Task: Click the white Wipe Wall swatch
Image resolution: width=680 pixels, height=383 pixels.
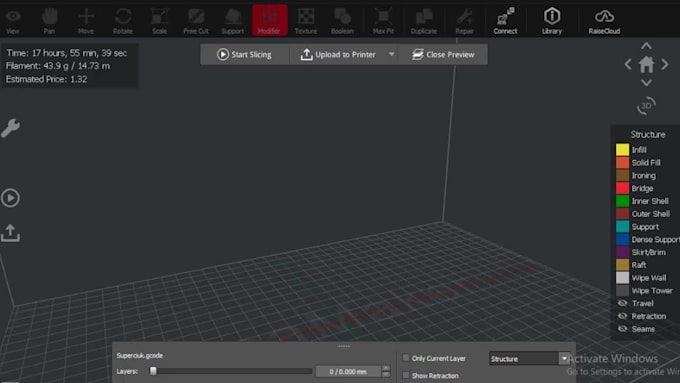Action: [x=622, y=278]
